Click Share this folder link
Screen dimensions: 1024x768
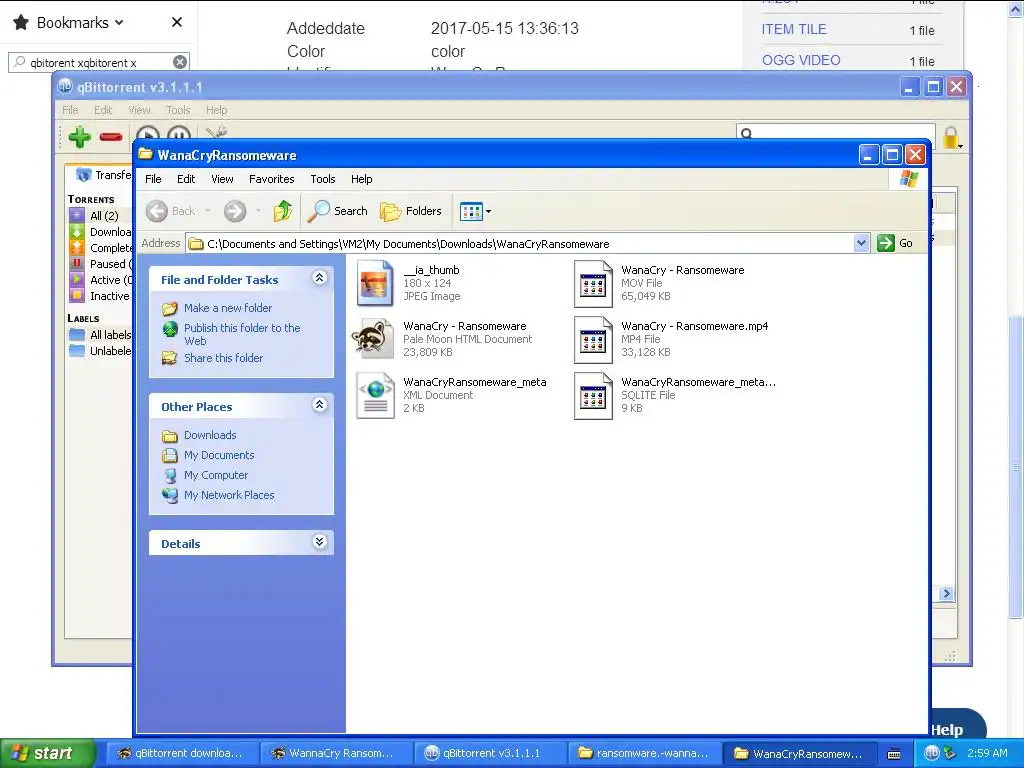tap(223, 358)
